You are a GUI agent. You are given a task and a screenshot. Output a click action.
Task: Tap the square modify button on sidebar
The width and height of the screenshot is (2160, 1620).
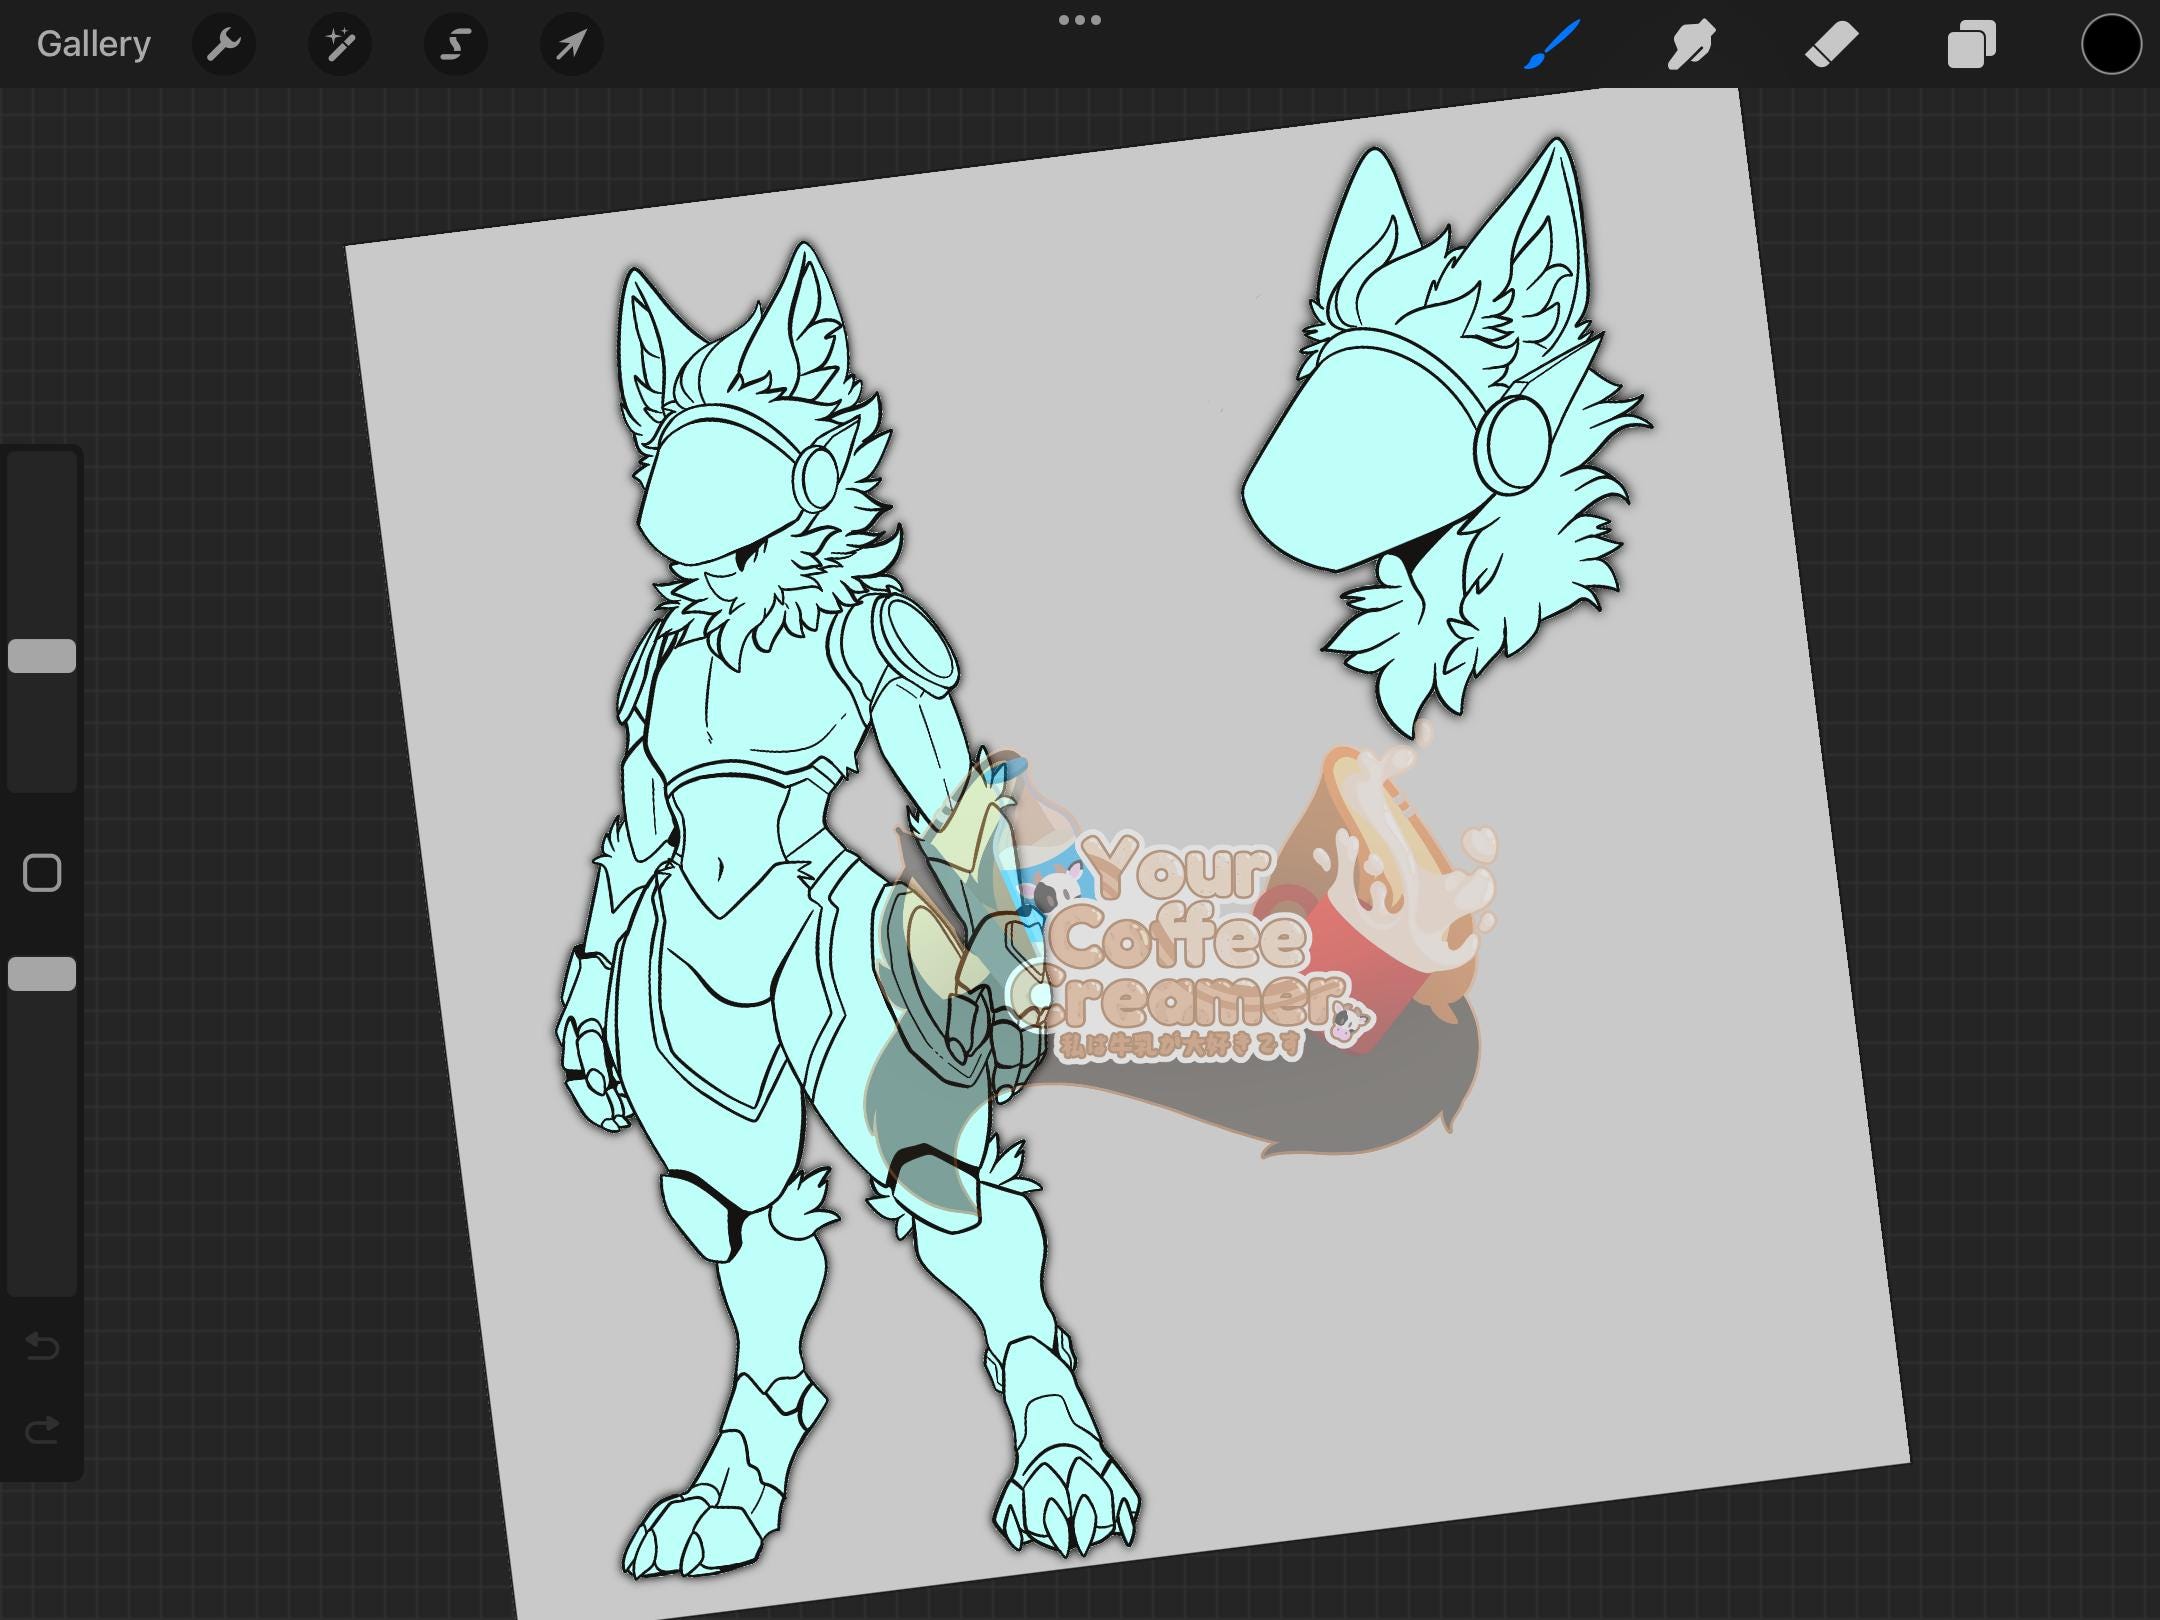(x=42, y=873)
